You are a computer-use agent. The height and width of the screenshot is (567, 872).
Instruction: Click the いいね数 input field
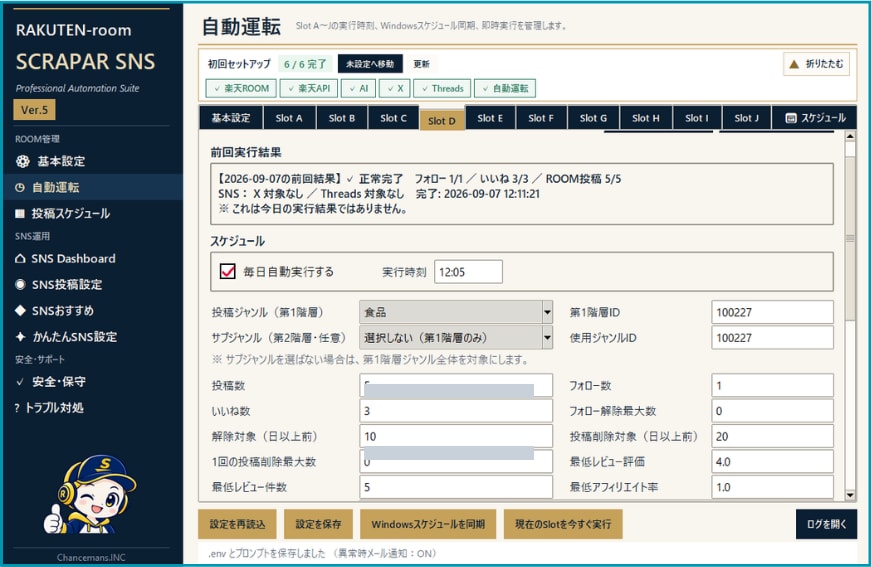(456, 411)
